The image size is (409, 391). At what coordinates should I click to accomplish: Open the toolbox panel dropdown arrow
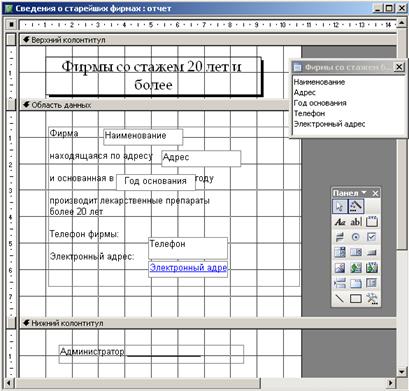(364, 193)
